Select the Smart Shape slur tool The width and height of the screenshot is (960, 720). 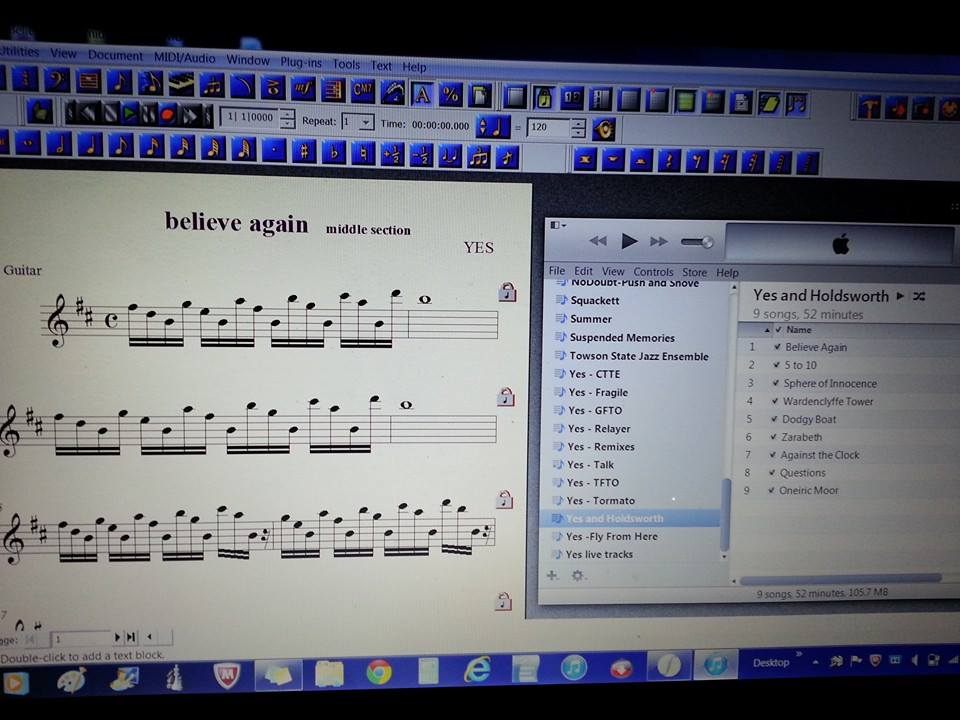click(242, 86)
